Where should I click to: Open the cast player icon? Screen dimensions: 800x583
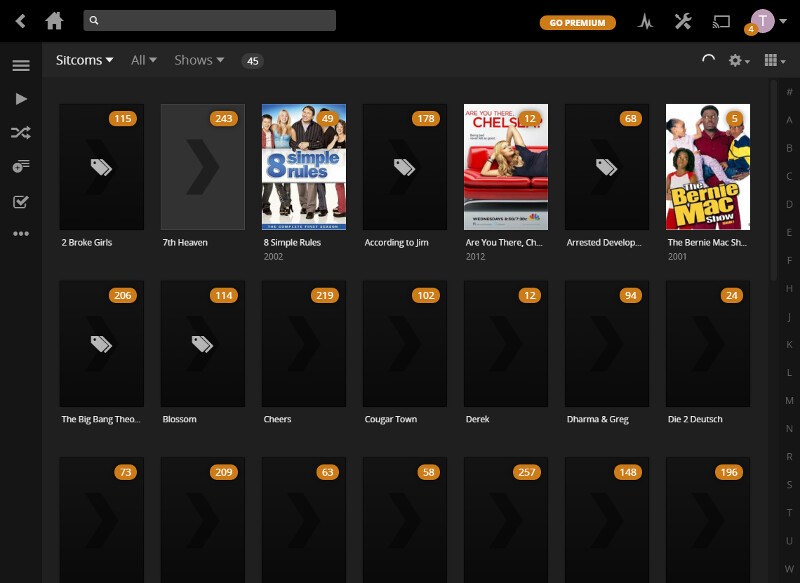click(x=721, y=22)
